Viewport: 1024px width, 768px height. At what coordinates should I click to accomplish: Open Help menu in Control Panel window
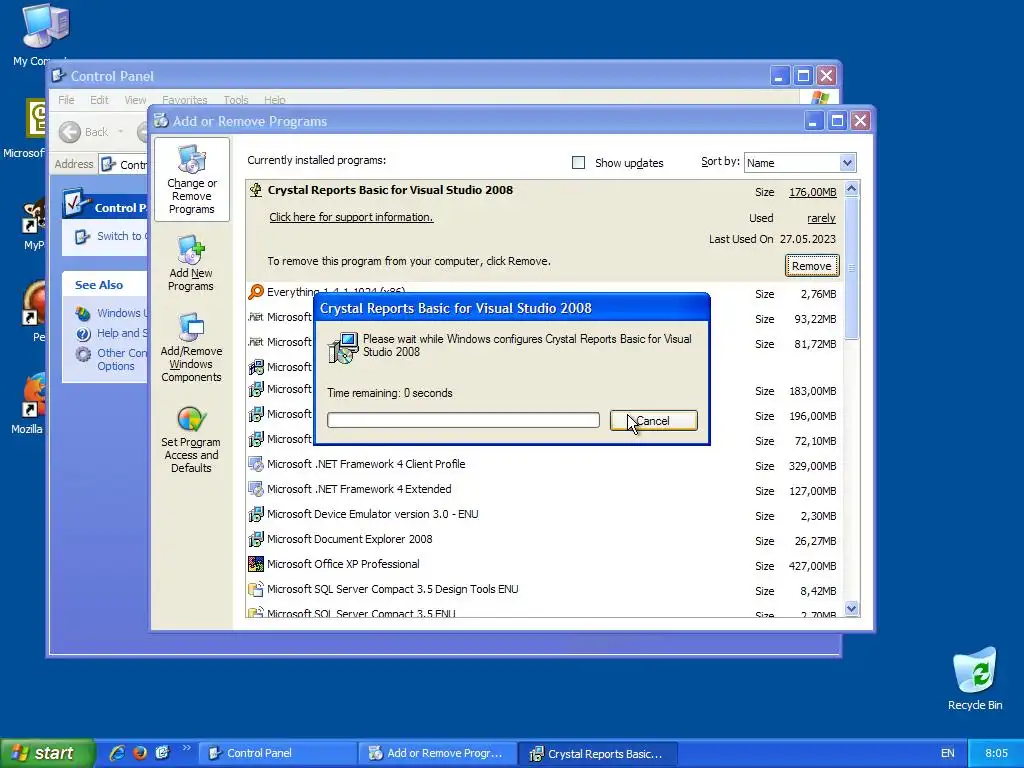point(275,100)
